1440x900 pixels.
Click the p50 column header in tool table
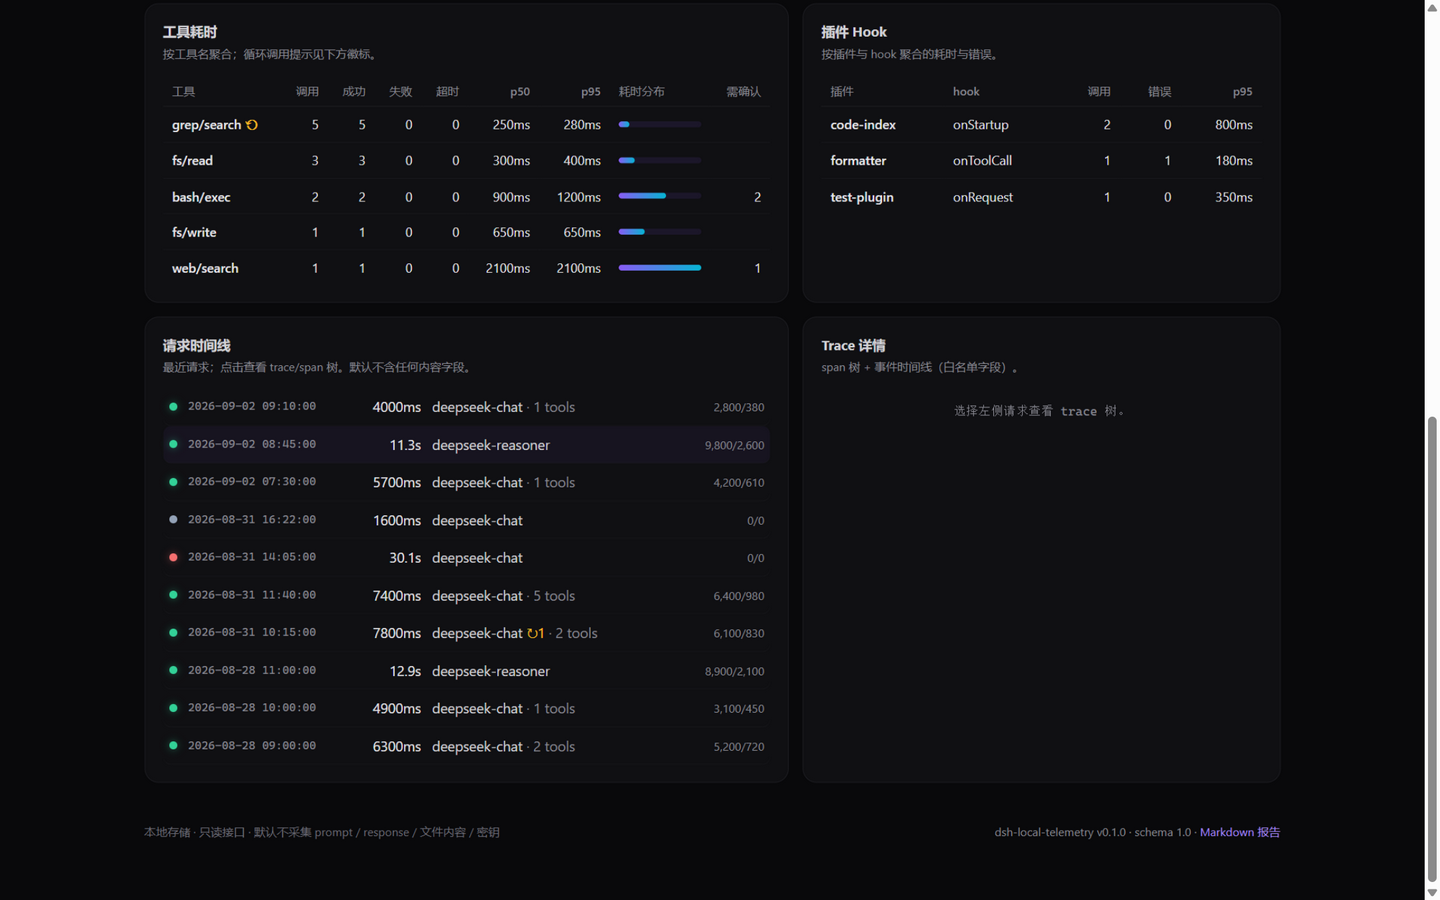point(520,91)
